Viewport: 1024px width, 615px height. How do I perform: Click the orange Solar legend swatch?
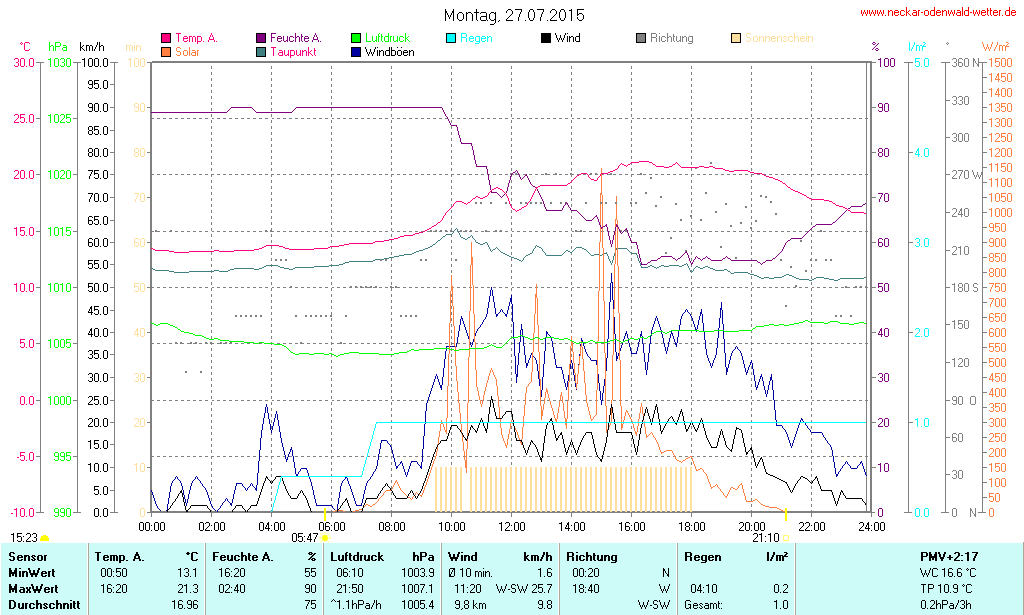point(166,51)
